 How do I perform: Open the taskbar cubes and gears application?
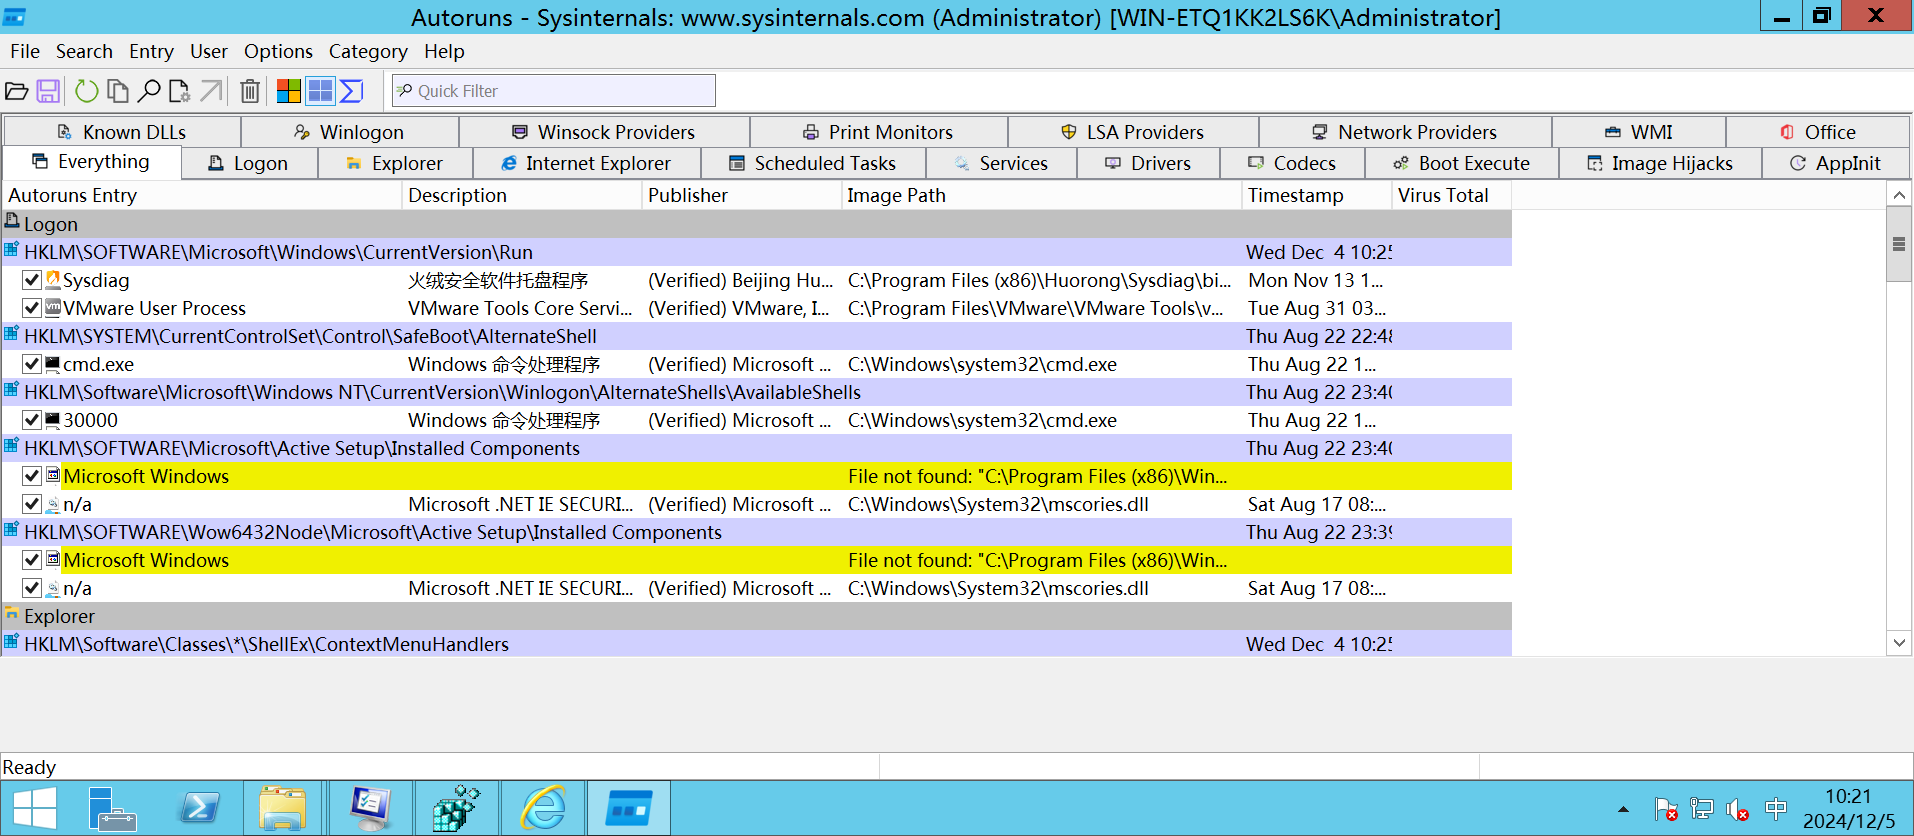pyautogui.click(x=456, y=808)
